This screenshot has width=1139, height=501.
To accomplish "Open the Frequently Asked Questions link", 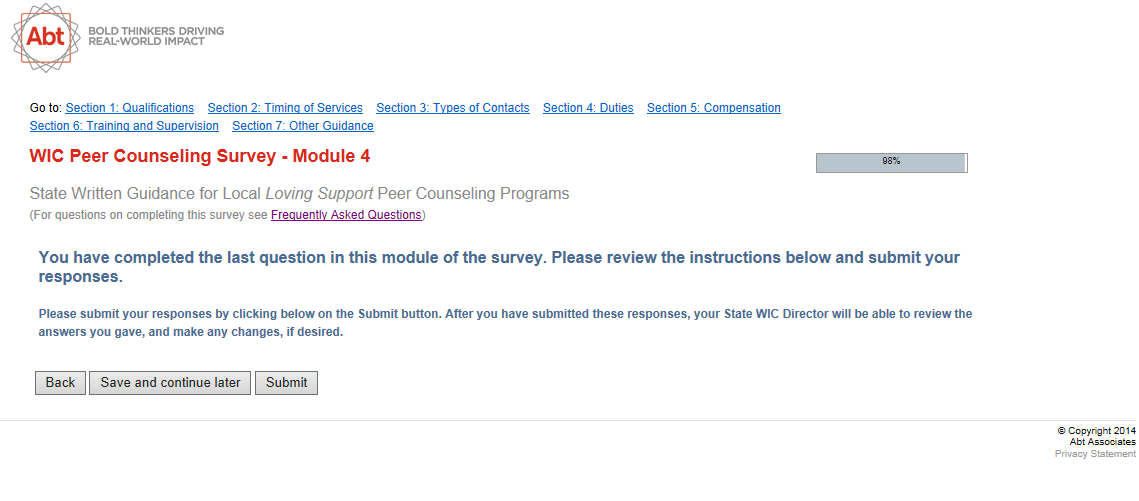I will coord(346,215).
